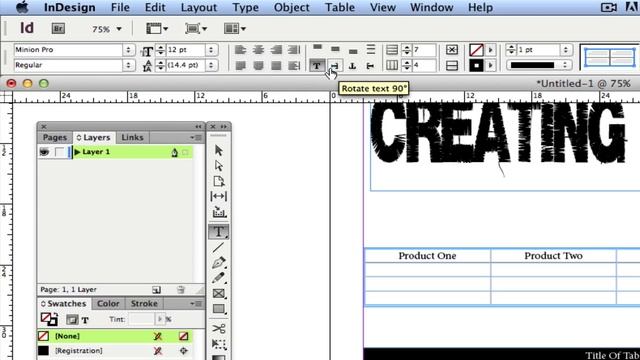Select the Rectangle tool
Viewport: 640px width, 360px height.
pos(219,309)
